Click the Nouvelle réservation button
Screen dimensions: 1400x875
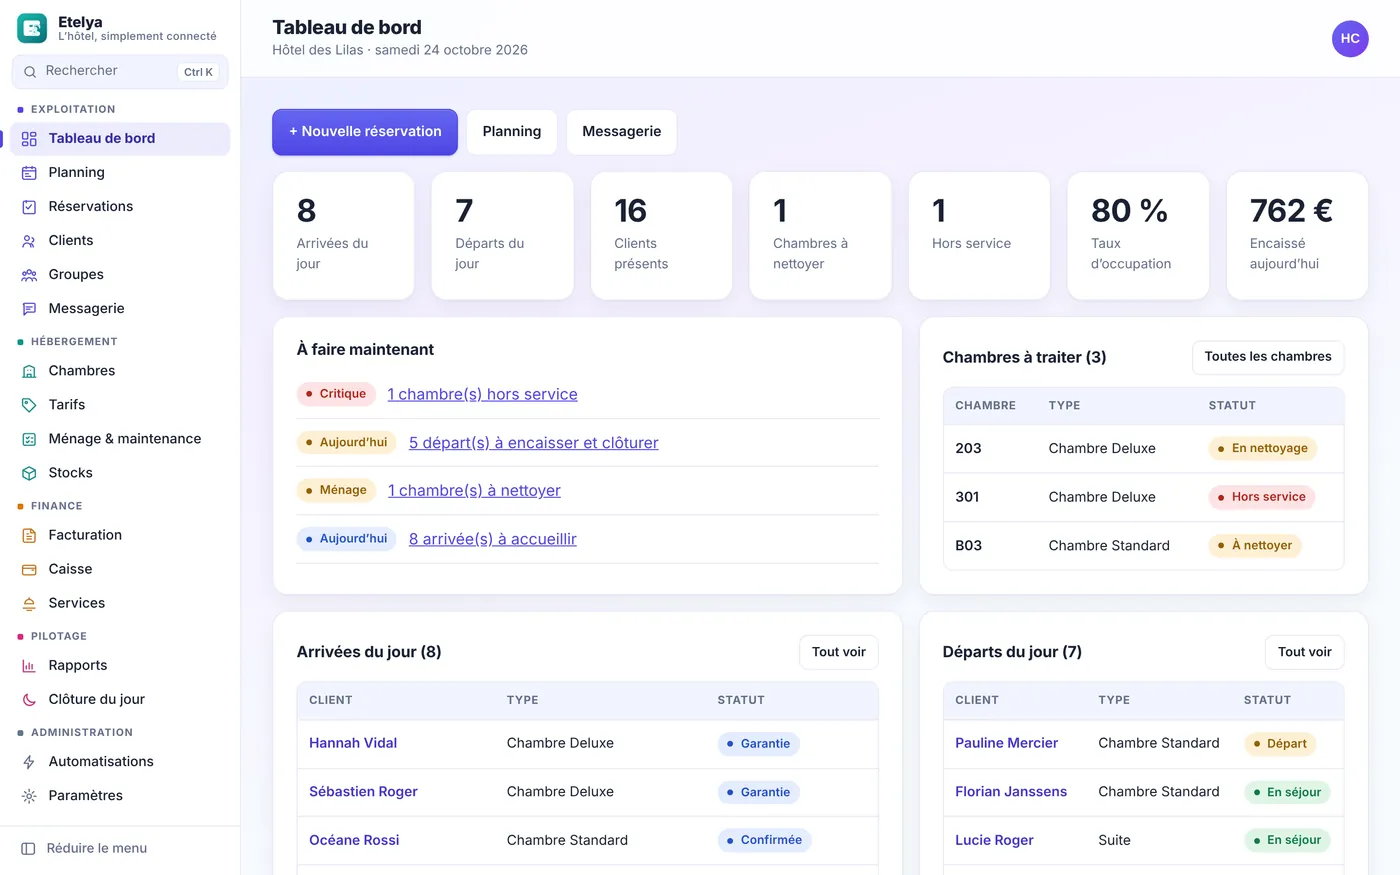tap(365, 132)
